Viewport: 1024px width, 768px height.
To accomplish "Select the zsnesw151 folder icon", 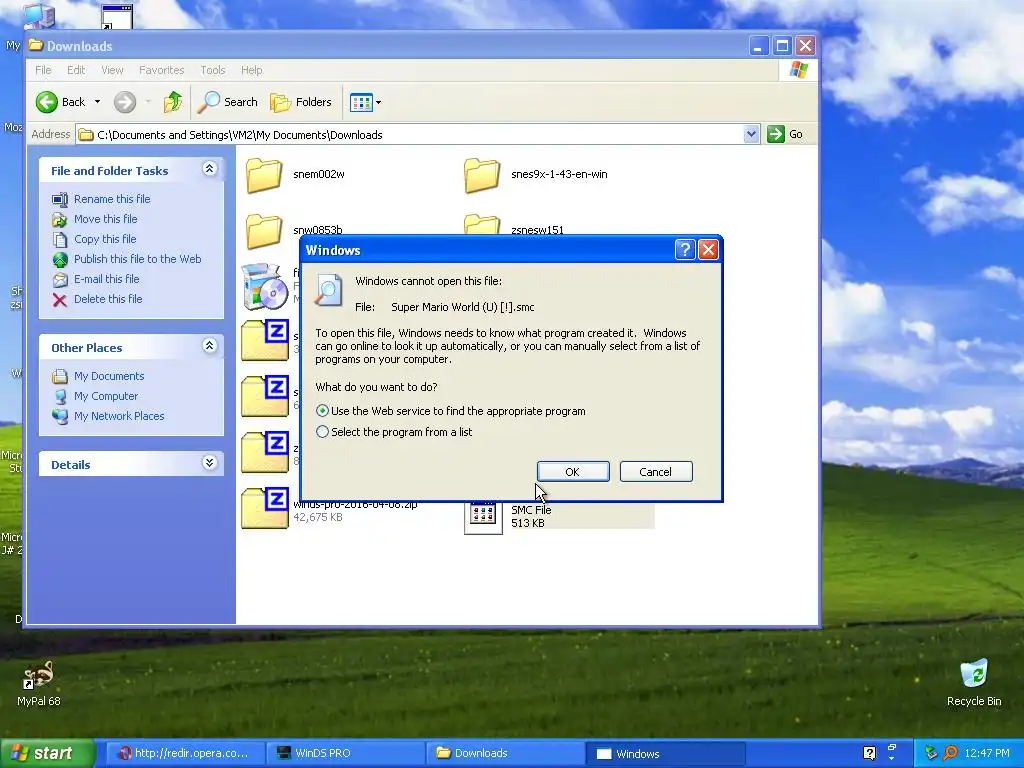I will (x=482, y=225).
